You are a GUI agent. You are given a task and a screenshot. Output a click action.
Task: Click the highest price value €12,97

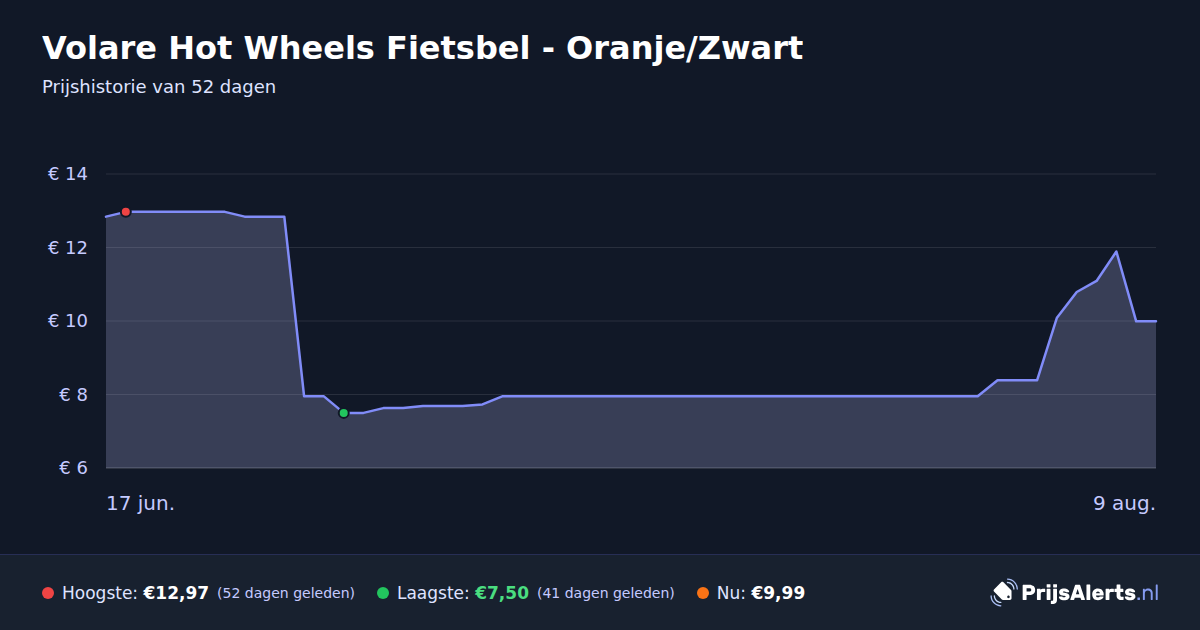(176, 593)
